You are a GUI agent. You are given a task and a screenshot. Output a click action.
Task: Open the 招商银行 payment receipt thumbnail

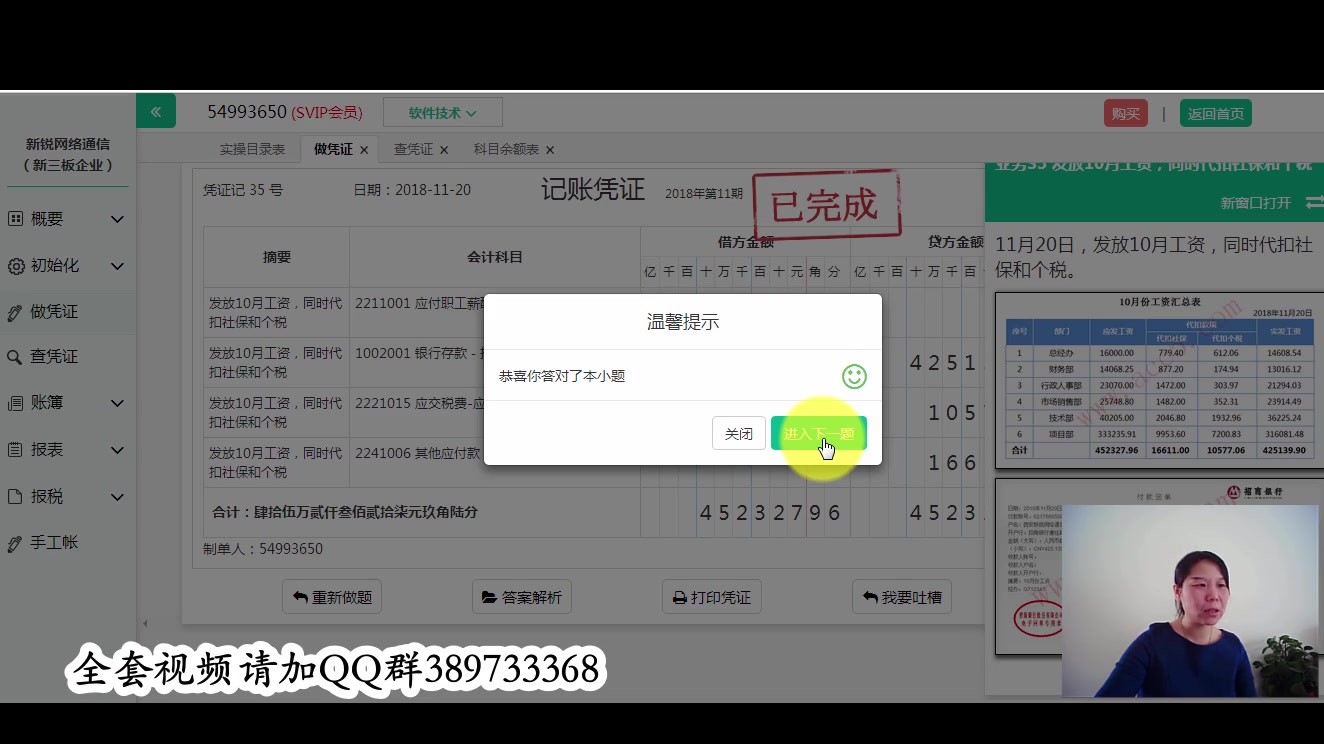[1159, 565]
